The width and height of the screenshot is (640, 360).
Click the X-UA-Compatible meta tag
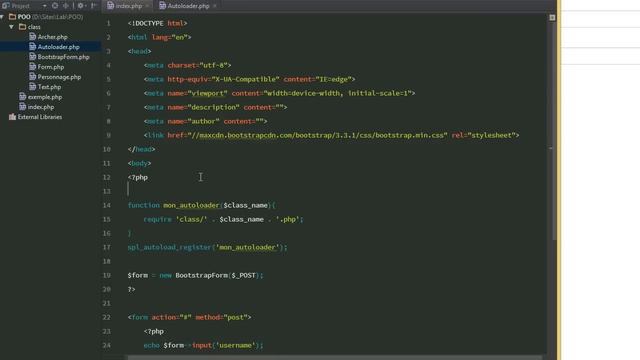249,79
